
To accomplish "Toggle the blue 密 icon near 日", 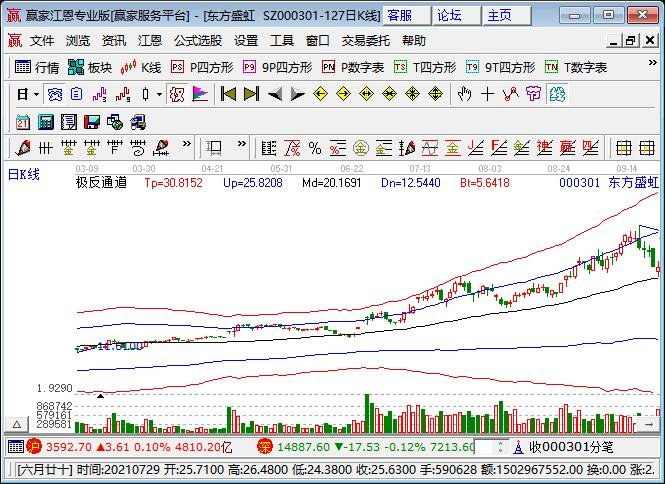I will point(54,94).
